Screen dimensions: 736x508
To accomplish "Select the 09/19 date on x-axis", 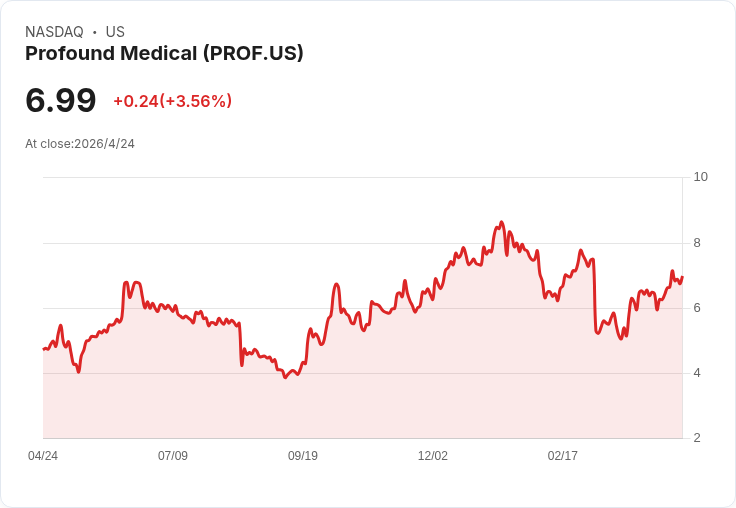I will [x=303, y=456].
